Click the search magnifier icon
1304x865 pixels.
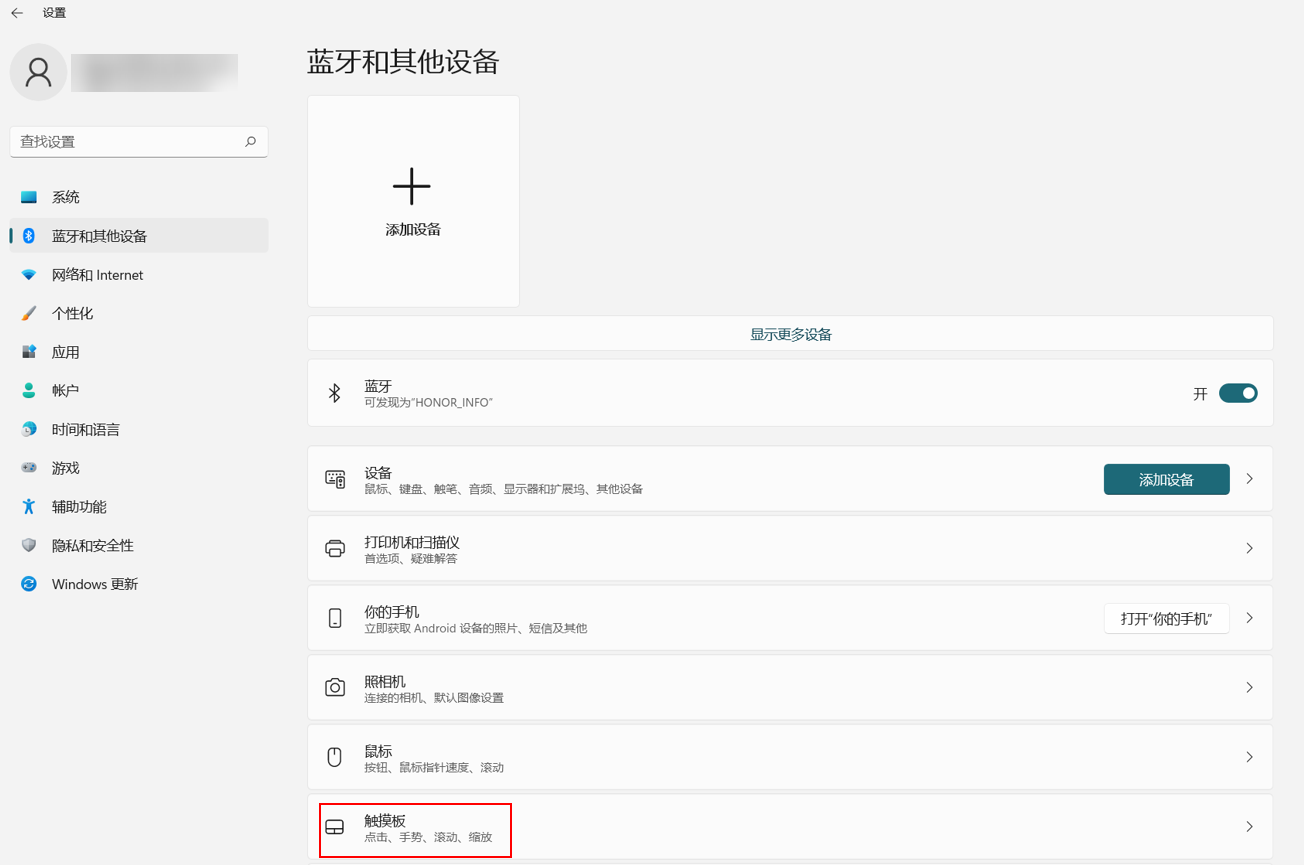coord(250,142)
